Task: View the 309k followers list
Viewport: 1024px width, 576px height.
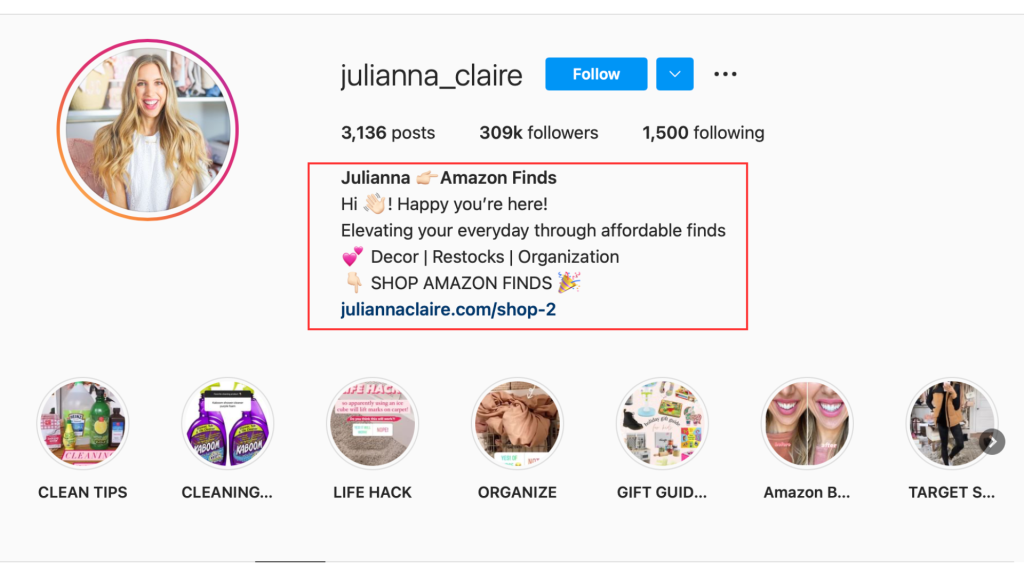Action: (x=539, y=133)
